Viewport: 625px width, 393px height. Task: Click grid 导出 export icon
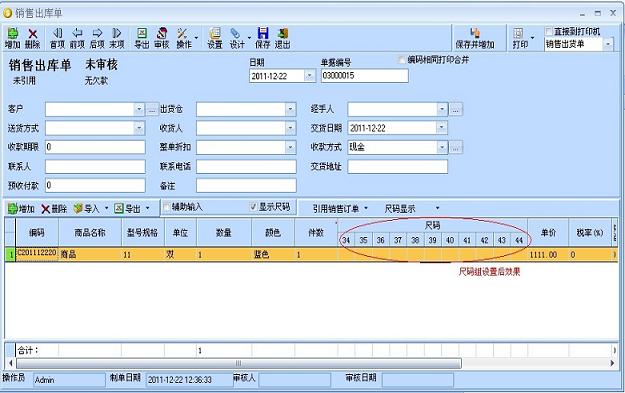tap(127, 208)
